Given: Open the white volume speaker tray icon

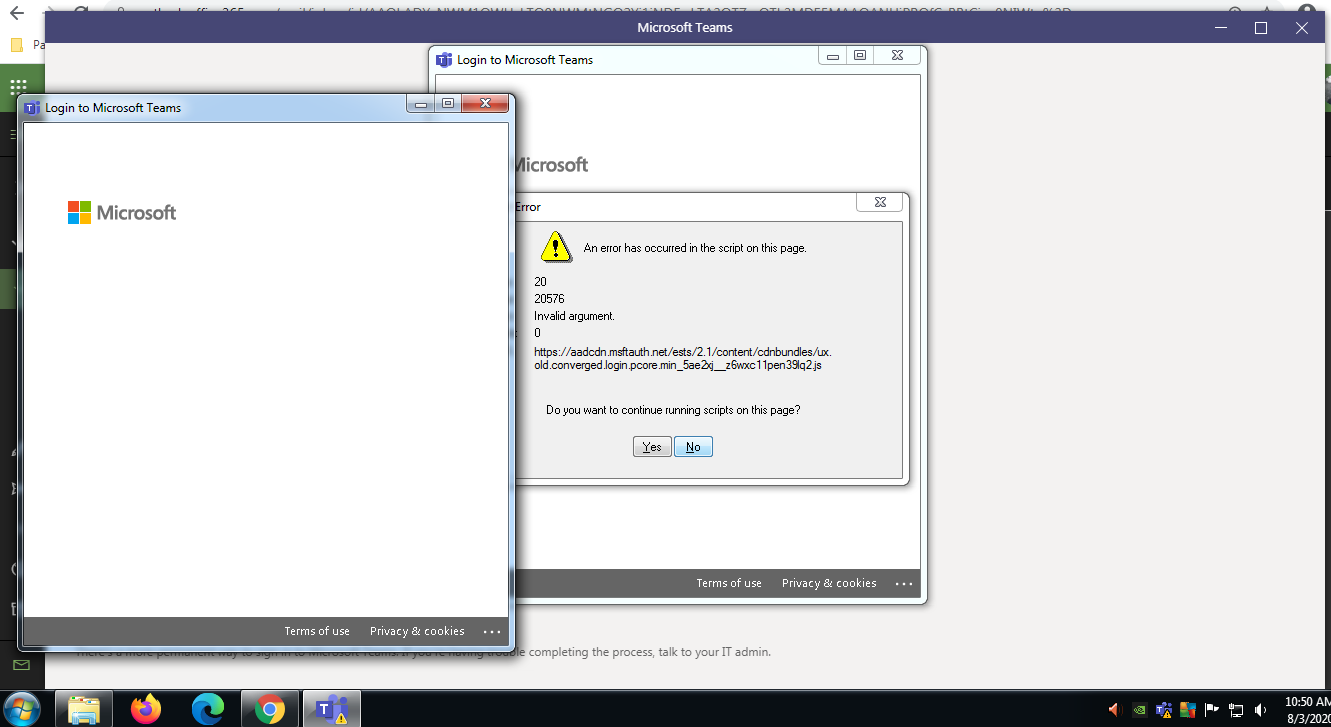Looking at the screenshot, I should point(1260,710).
